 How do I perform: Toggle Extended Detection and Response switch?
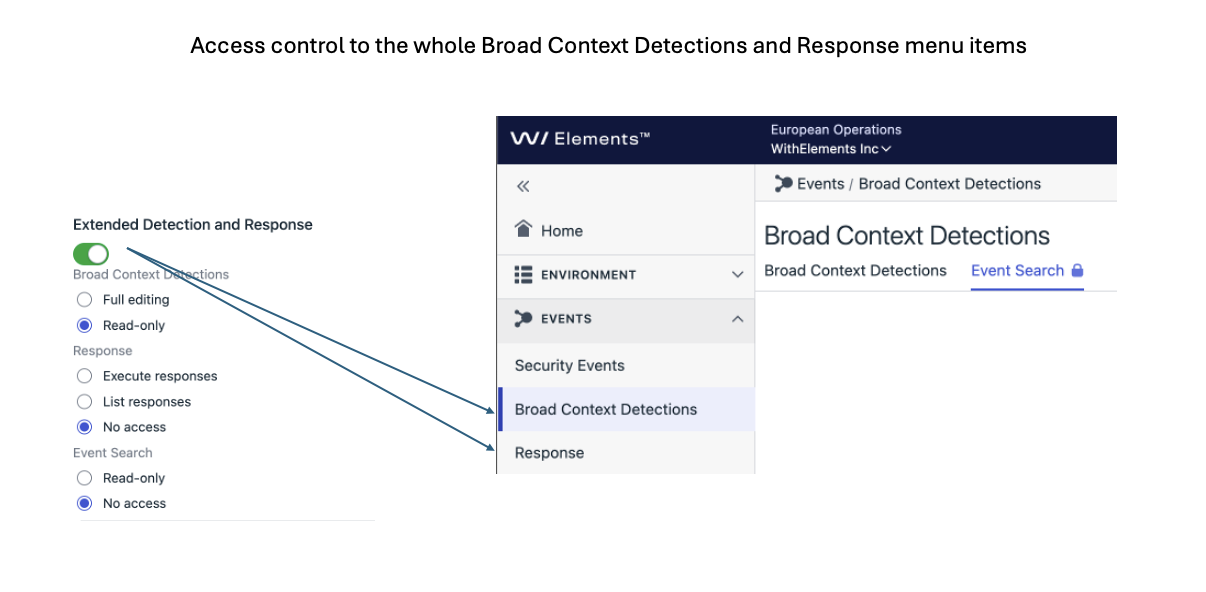point(91,253)
